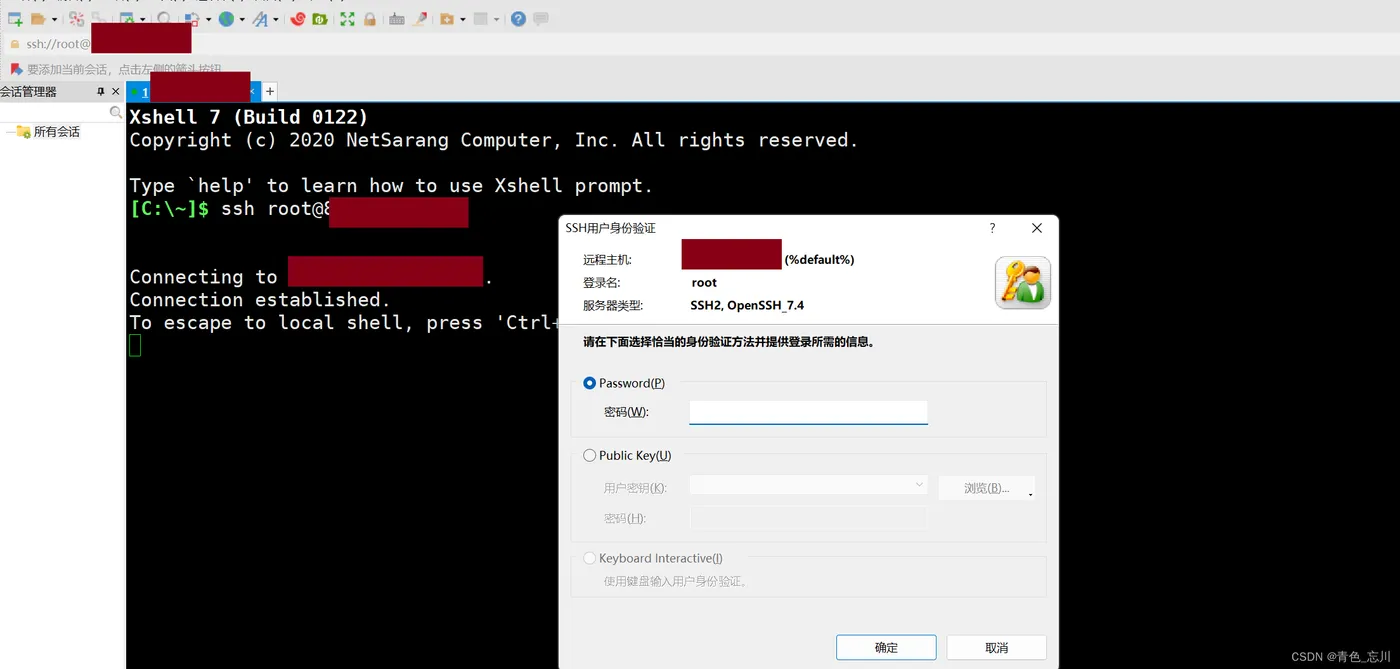Viewport: 1400px width, 669px height.
Task: Toggle full screen with green arrows icon
Action: point(347,19)
